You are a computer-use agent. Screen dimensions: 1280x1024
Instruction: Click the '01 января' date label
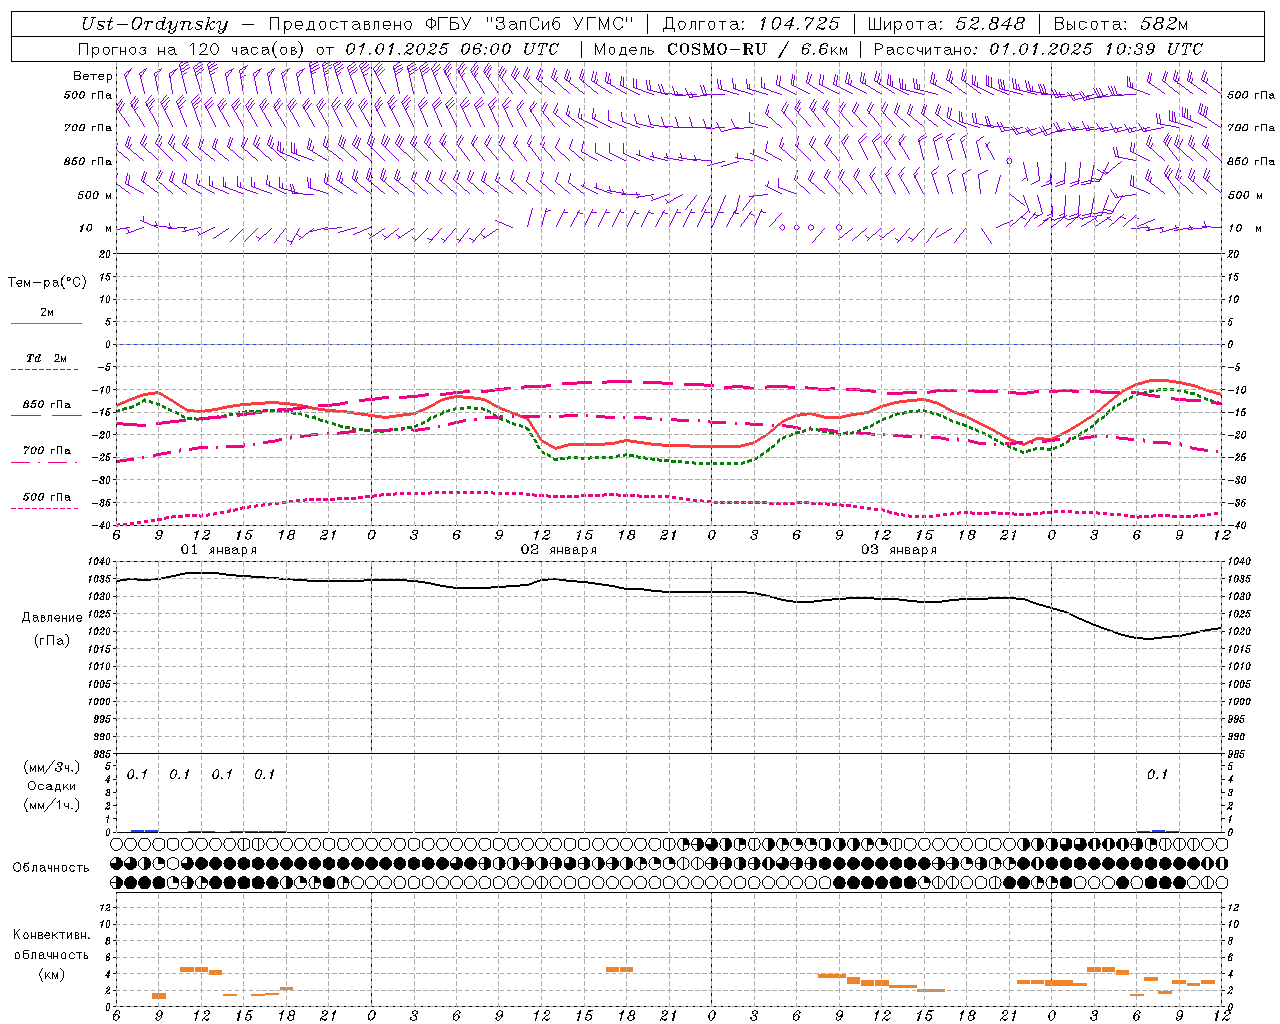pyautogui.click(x=218, y=550)
